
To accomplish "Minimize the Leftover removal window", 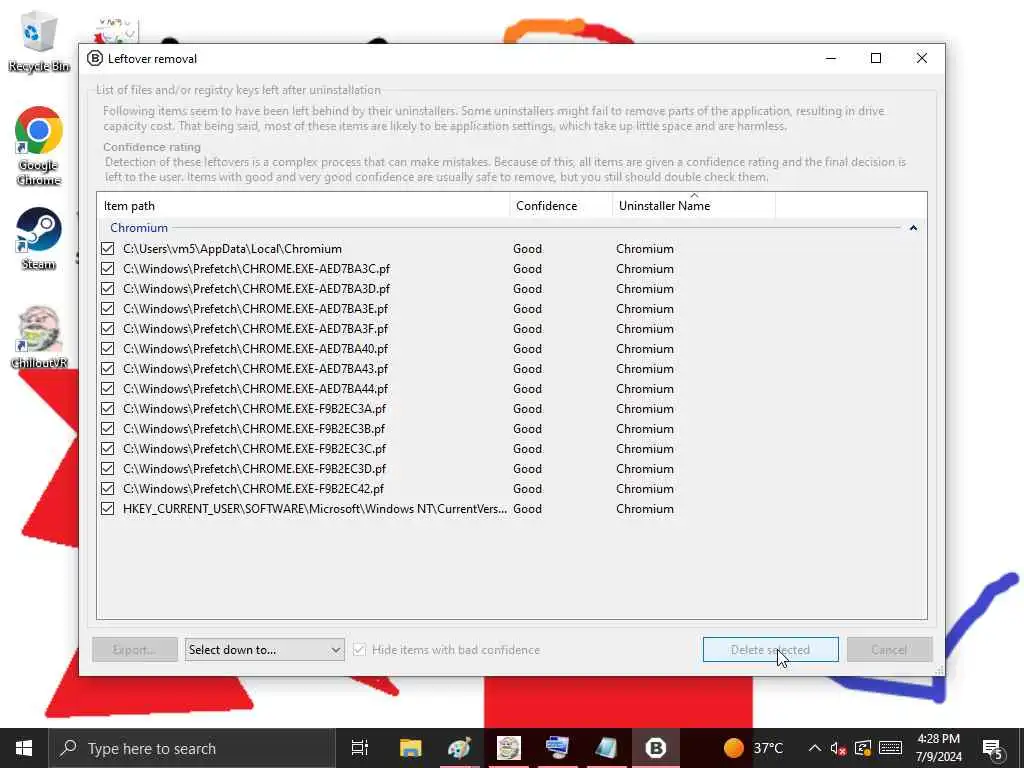I will [831, 58].
